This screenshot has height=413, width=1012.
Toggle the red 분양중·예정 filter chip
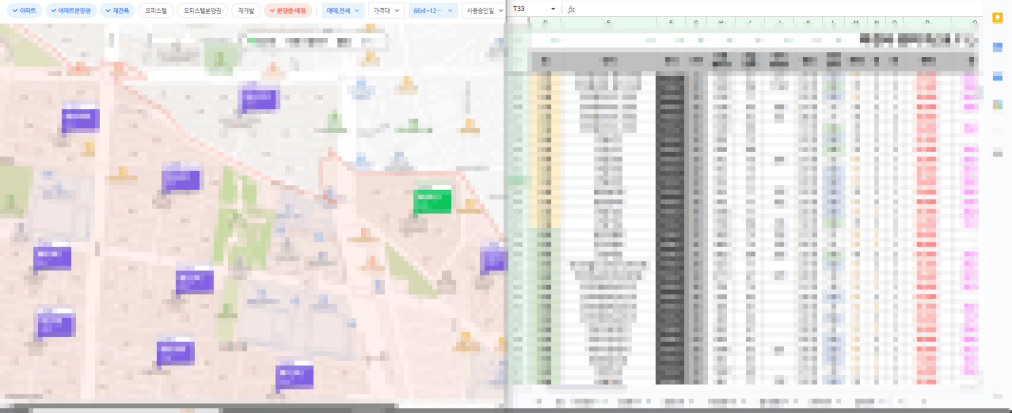tap(288, 10)
